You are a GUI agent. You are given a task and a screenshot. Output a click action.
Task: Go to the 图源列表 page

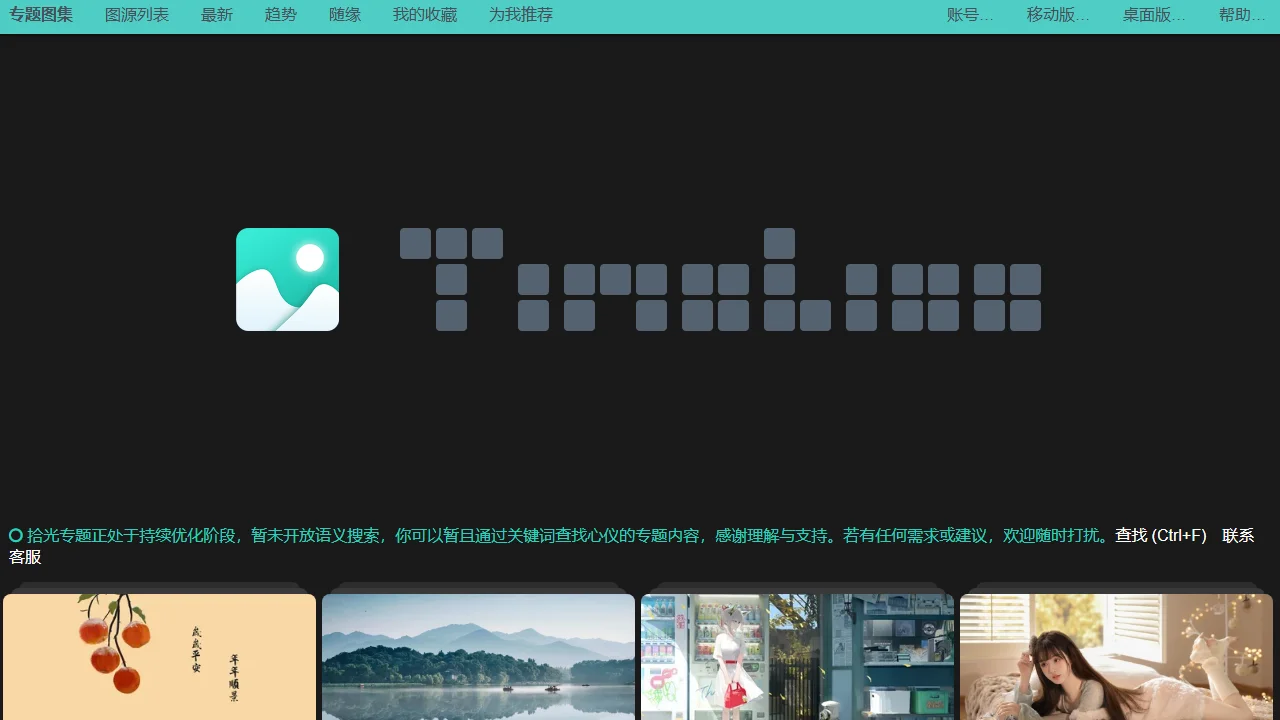point(137,15)
